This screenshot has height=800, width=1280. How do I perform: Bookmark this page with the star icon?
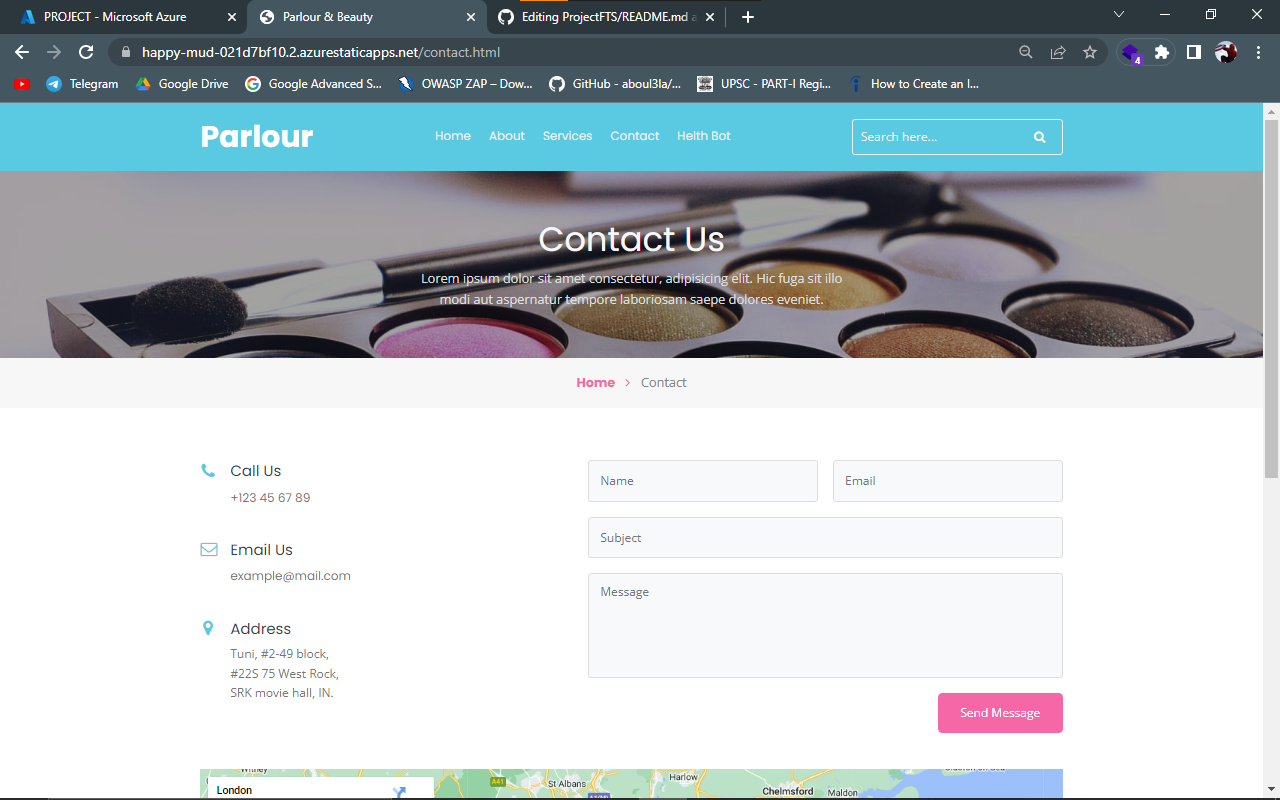[x=1090, y=52]
